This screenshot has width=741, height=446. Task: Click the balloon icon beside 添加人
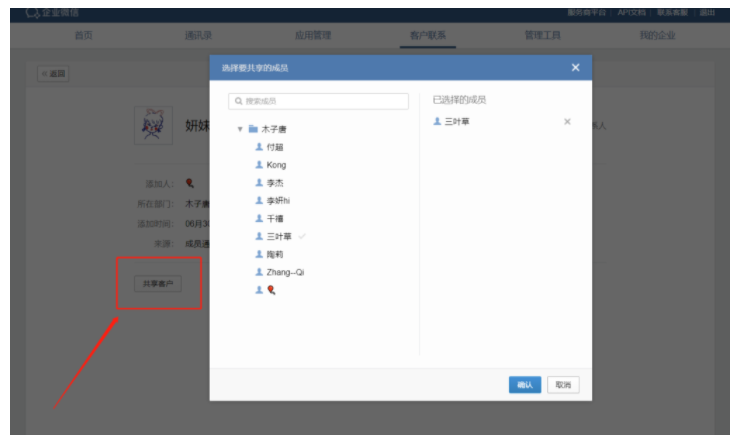tap(190, 183)
